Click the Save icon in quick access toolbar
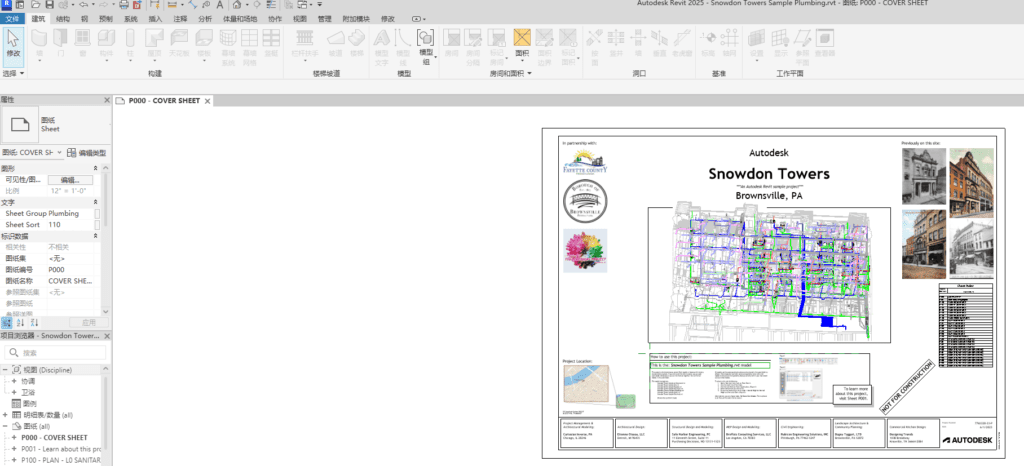Screen dimensions: 1024x466 50,5
